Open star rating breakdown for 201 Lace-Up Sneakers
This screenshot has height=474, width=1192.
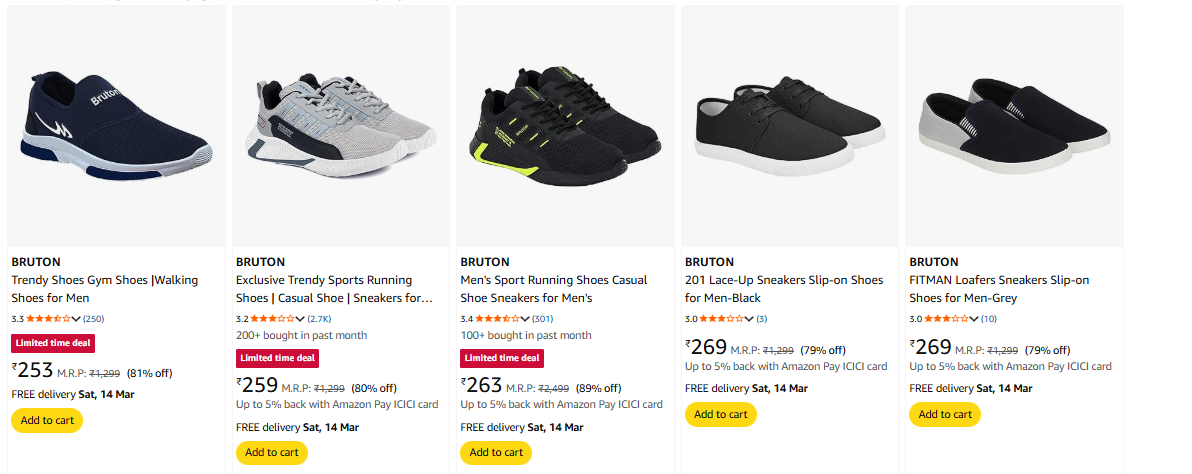(750, 319)
